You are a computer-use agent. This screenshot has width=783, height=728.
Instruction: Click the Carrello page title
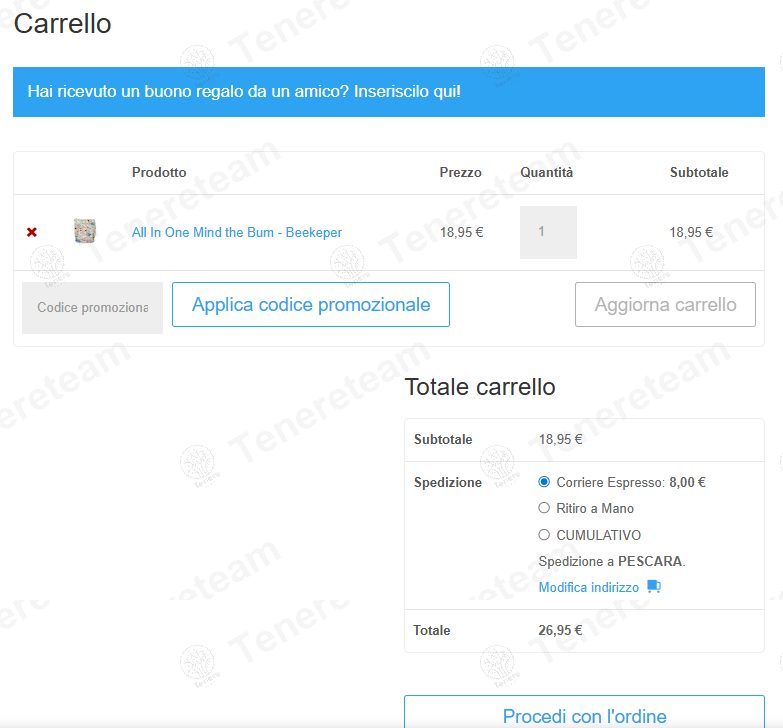tap(62, 23)
